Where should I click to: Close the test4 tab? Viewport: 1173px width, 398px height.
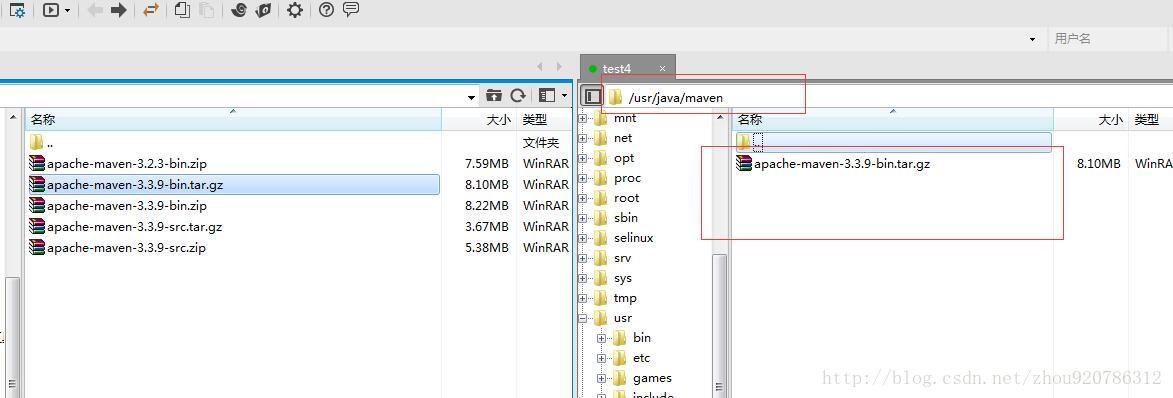pos(662,69)
